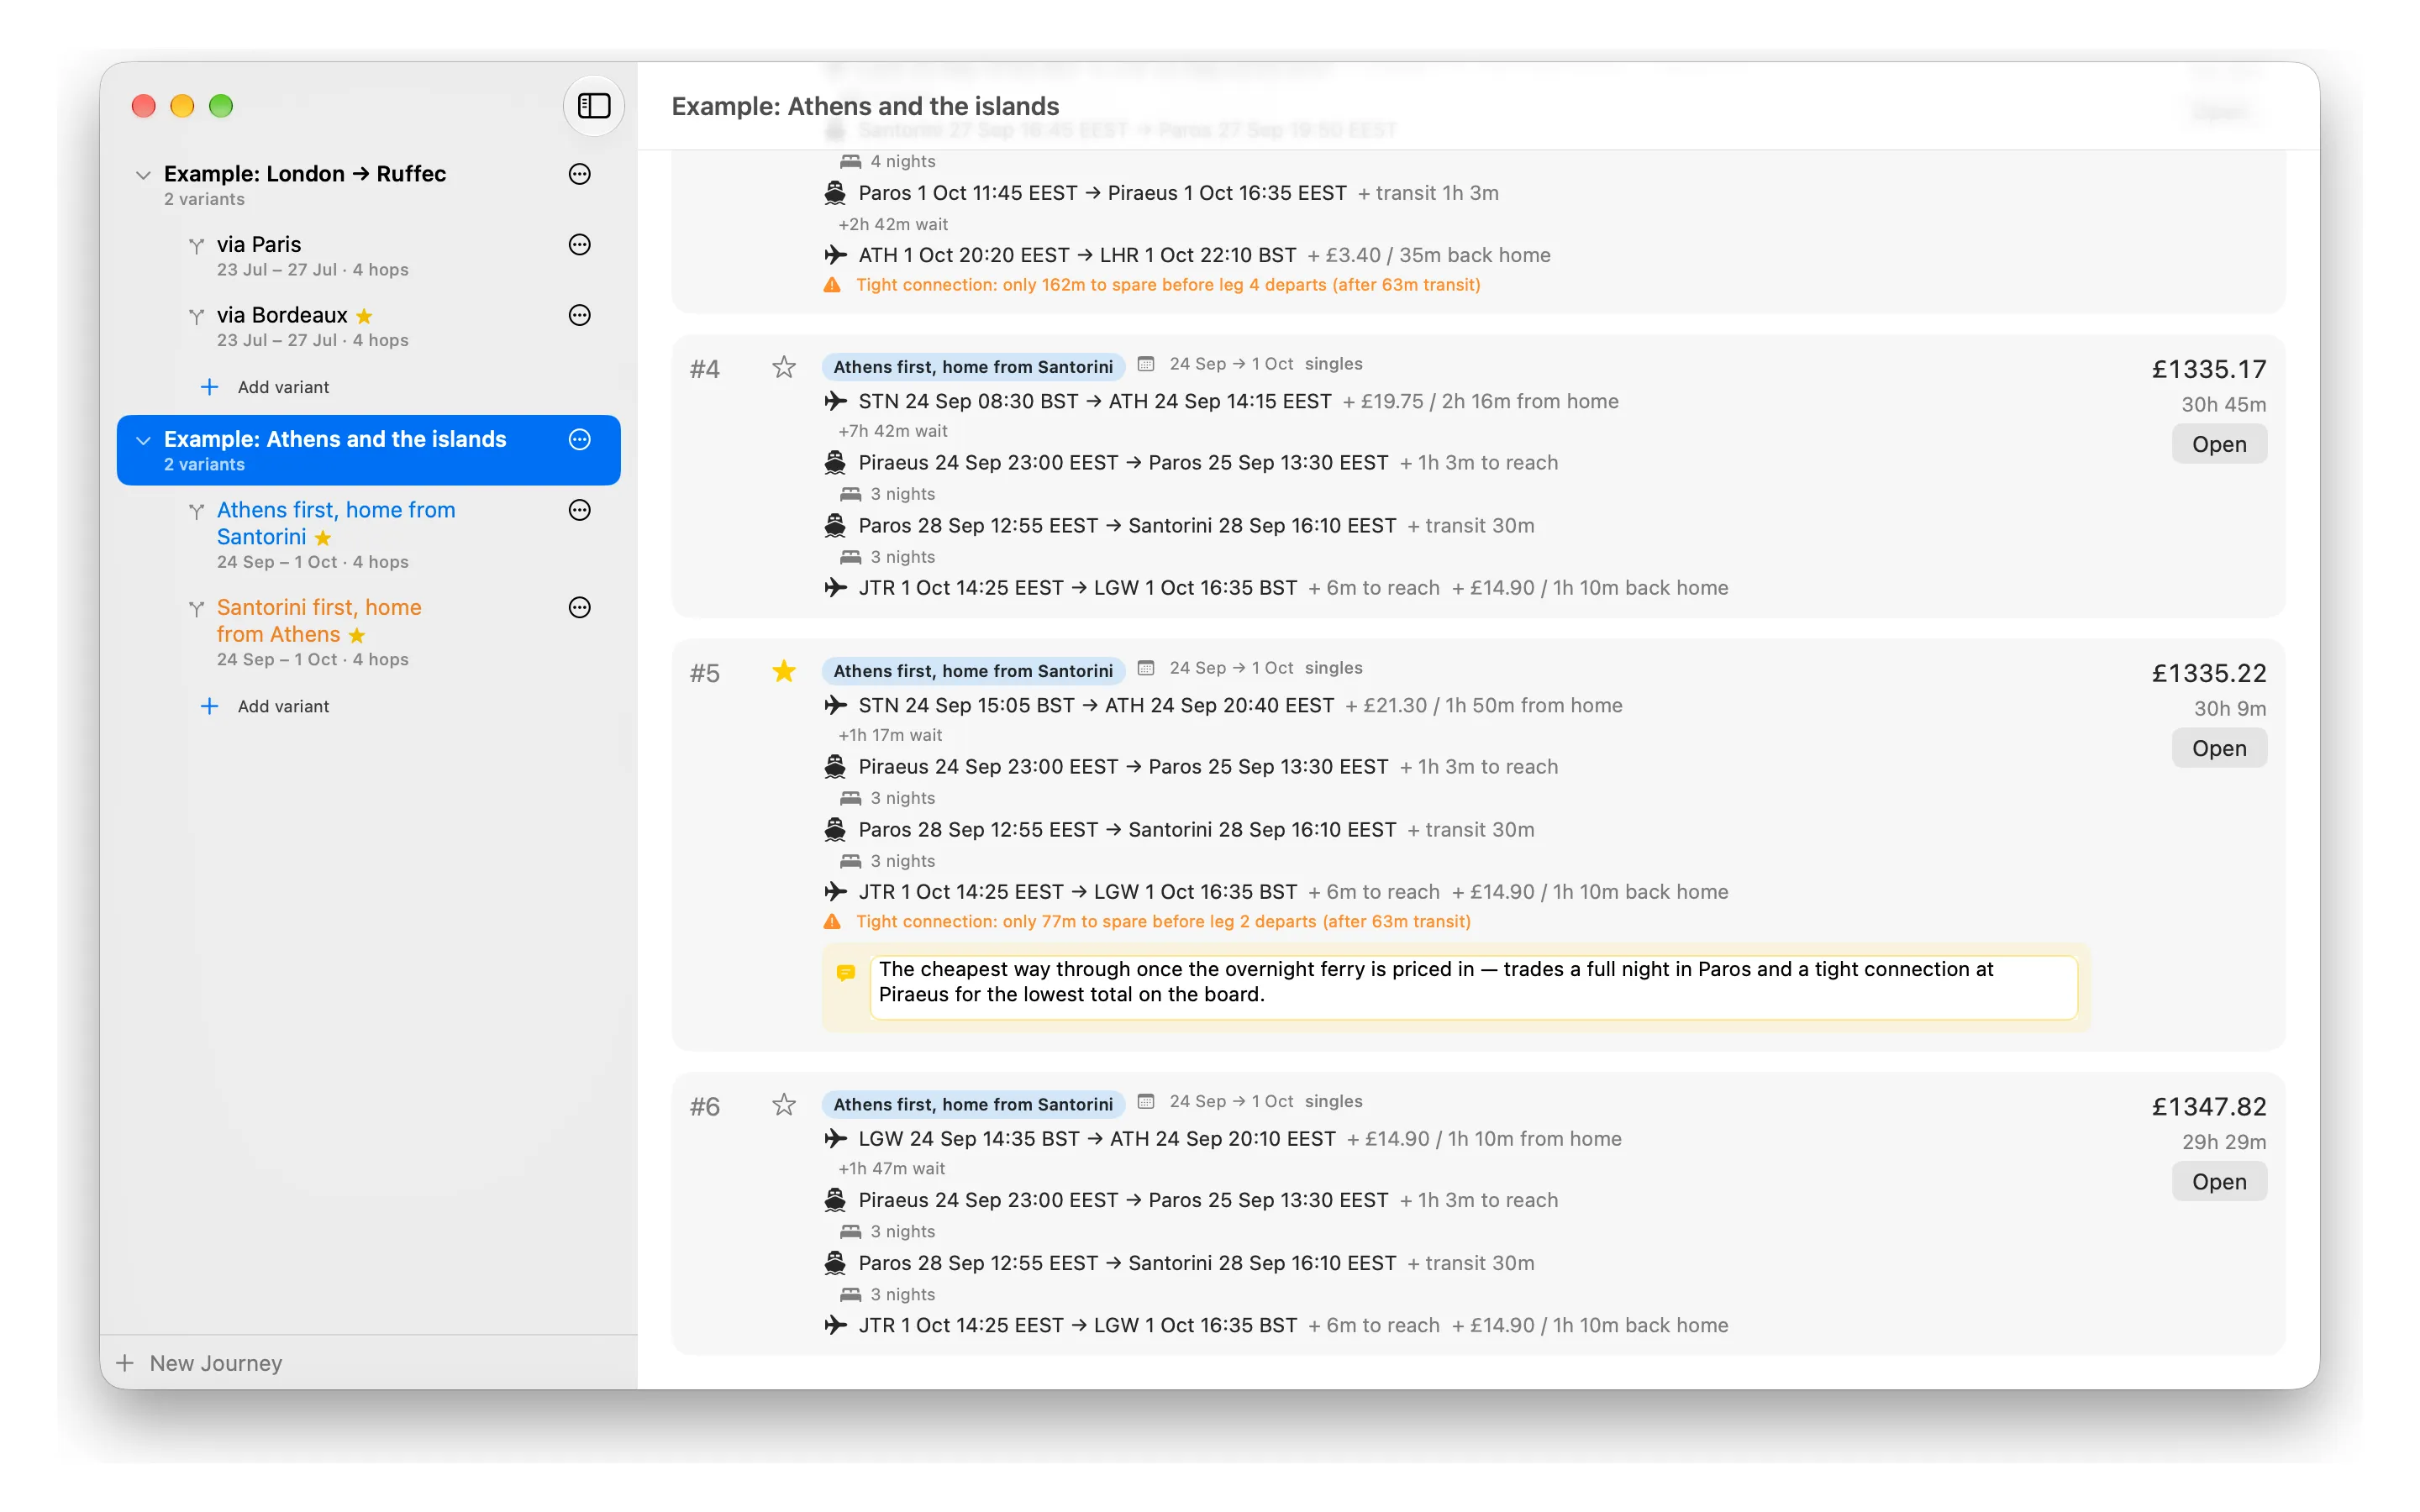Click the JTR → LGW flight leg in itinerary #4

1276,588
